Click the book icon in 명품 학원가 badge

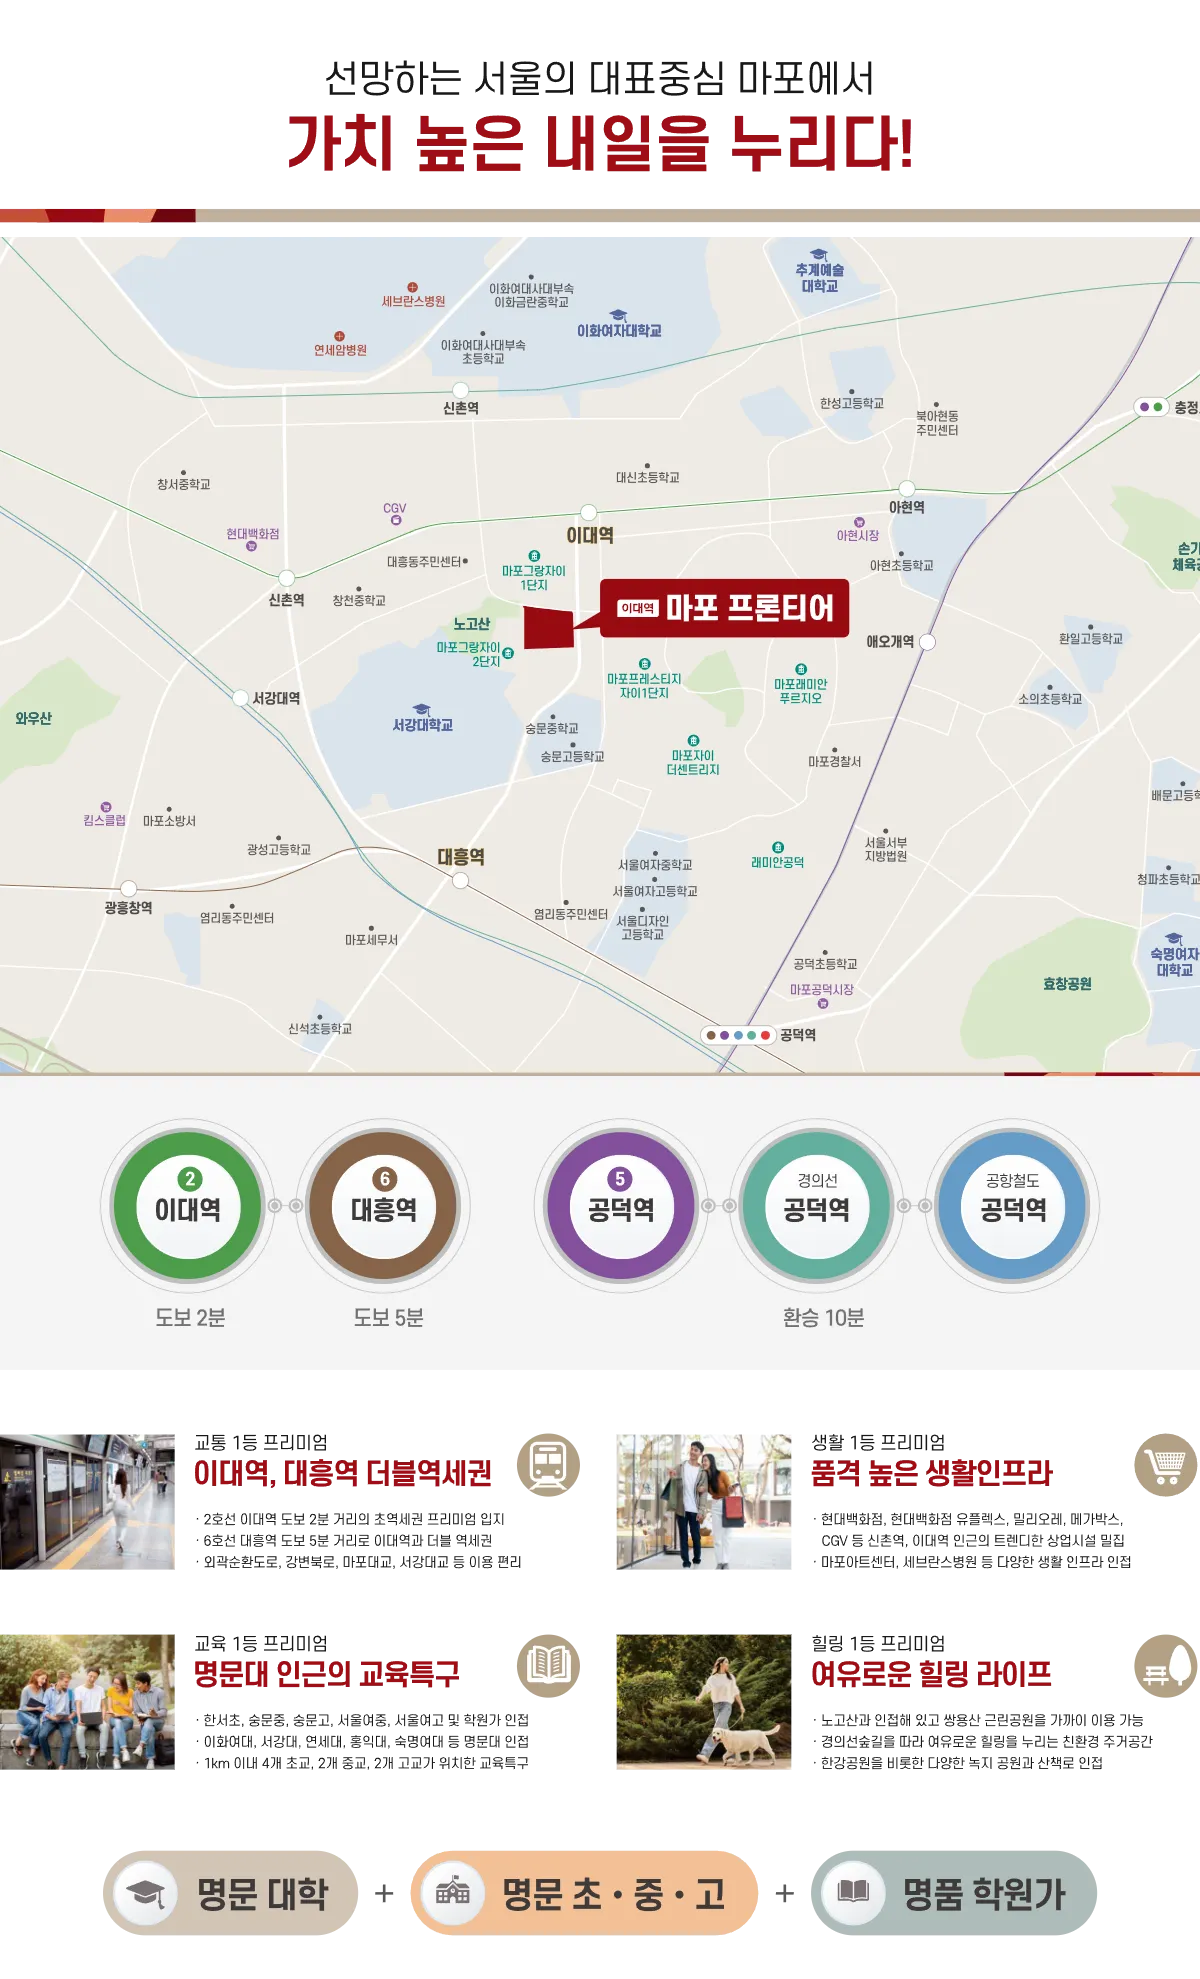(x=853, y=1892)
